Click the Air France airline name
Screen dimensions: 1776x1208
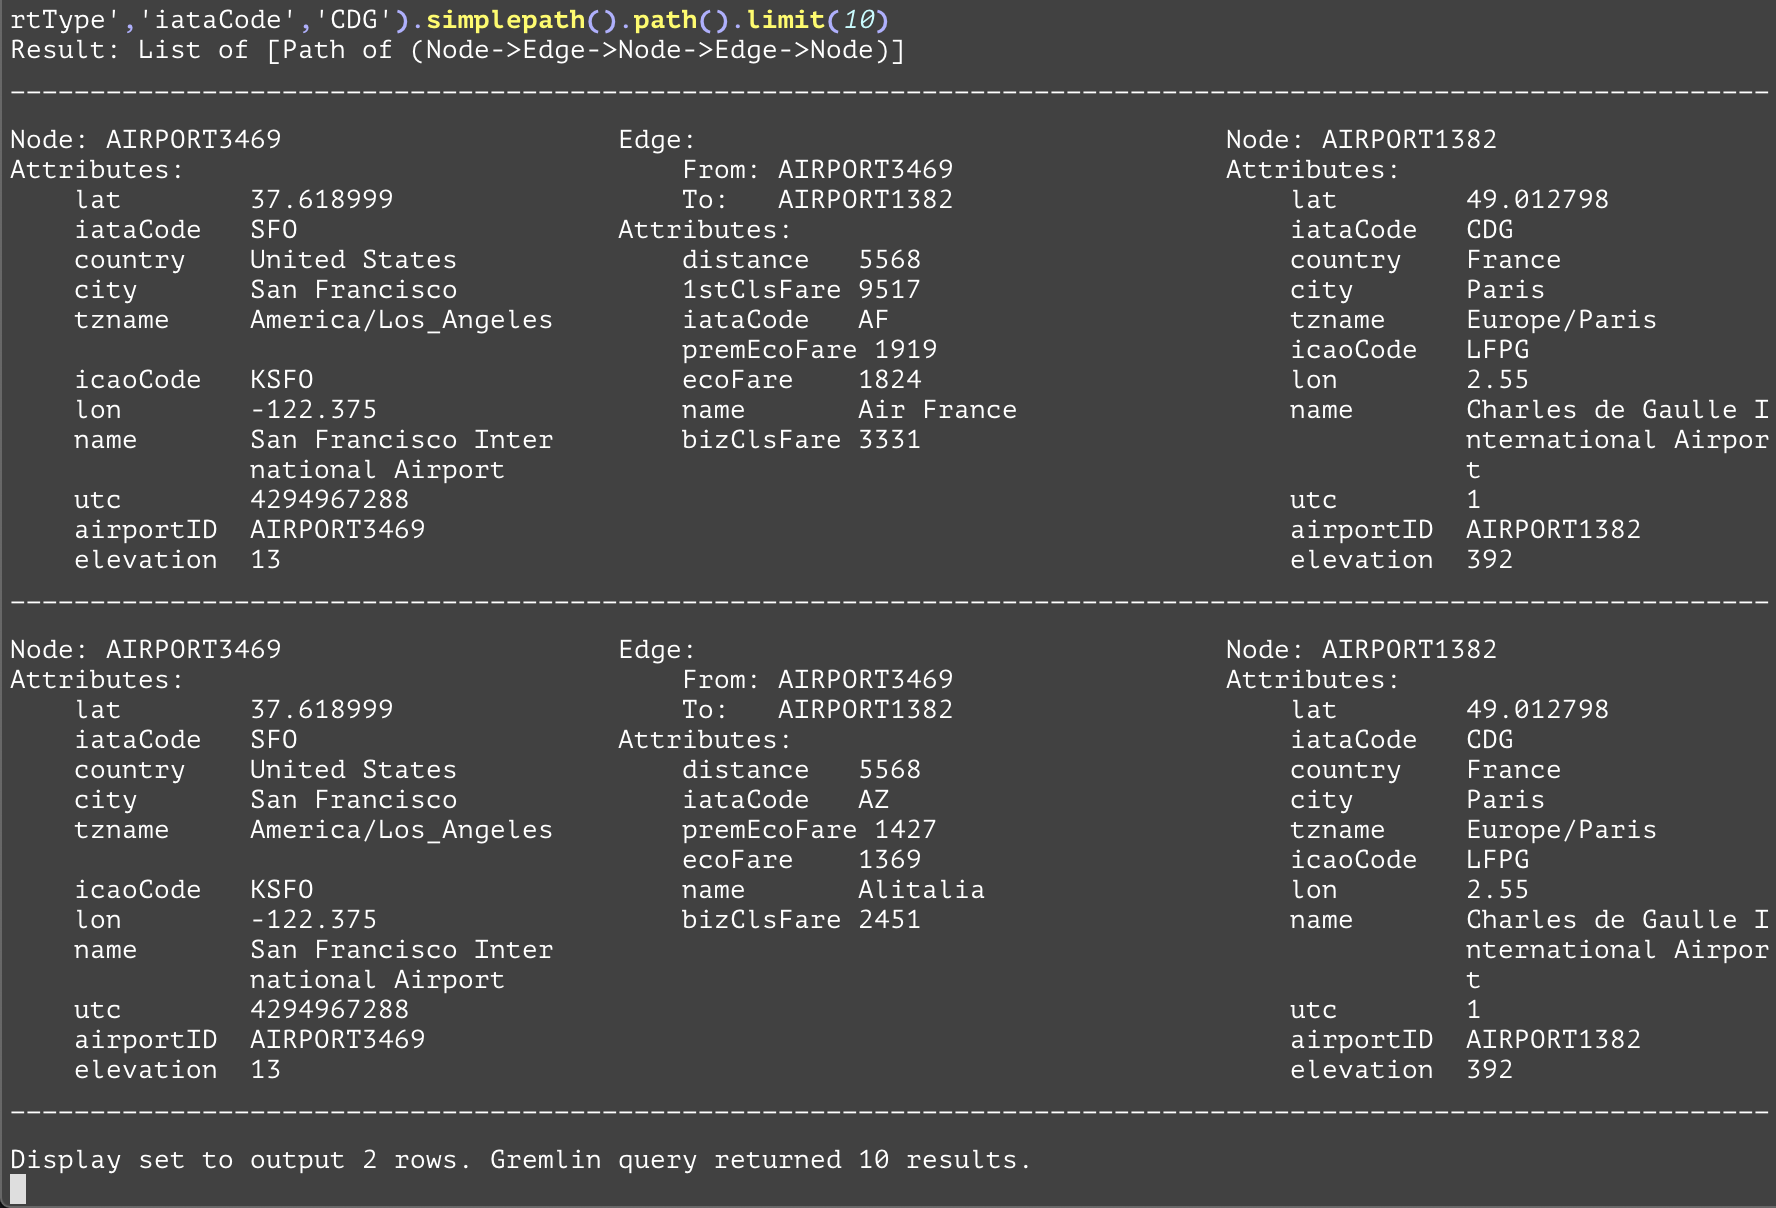coord(937,410)
